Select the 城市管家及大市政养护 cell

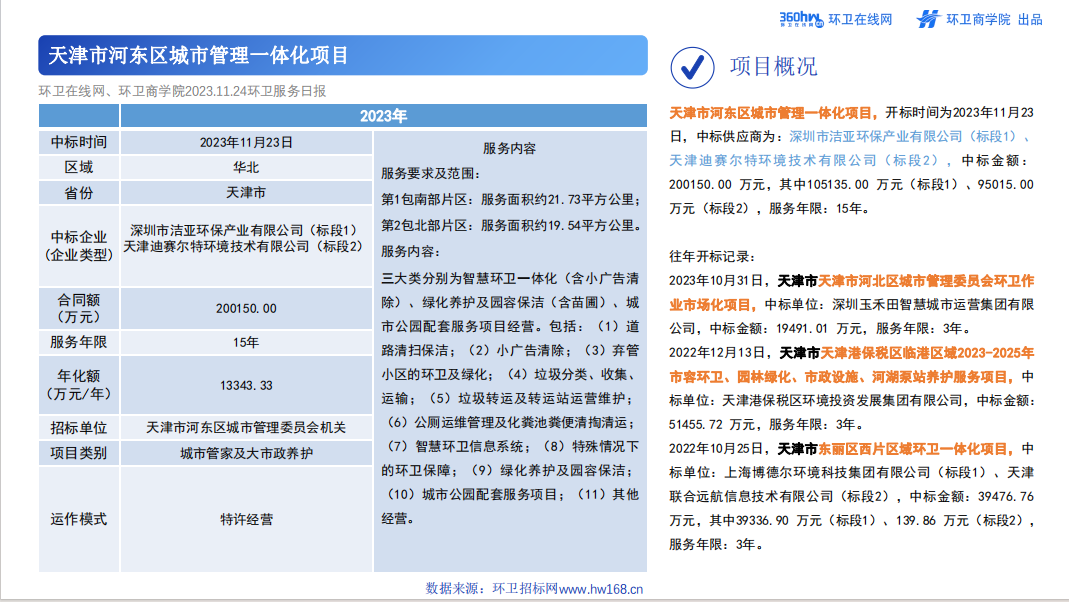pyautogui.click(x=246, y=453)
